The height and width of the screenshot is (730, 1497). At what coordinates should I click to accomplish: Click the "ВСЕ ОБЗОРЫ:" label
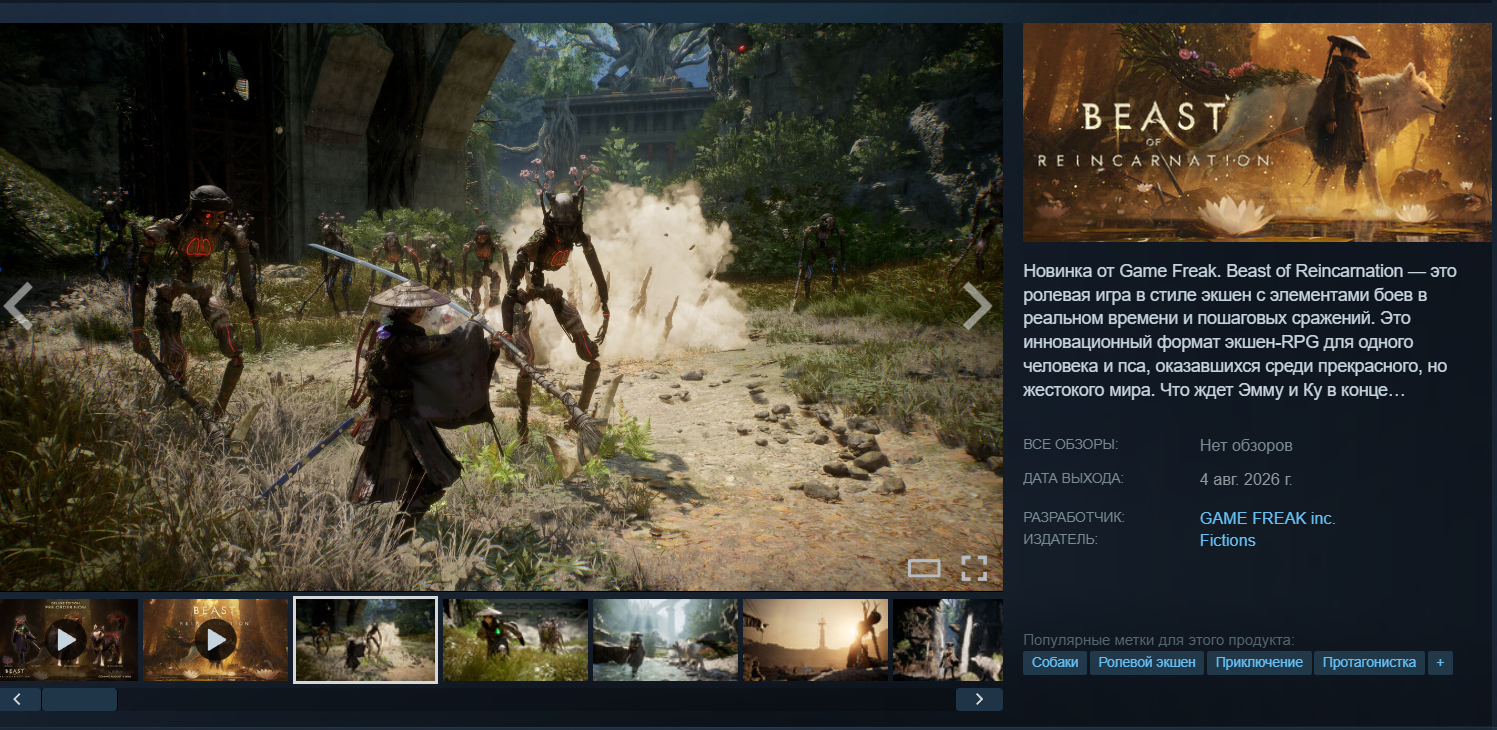pyautogui.click(x=1070, y=444)
